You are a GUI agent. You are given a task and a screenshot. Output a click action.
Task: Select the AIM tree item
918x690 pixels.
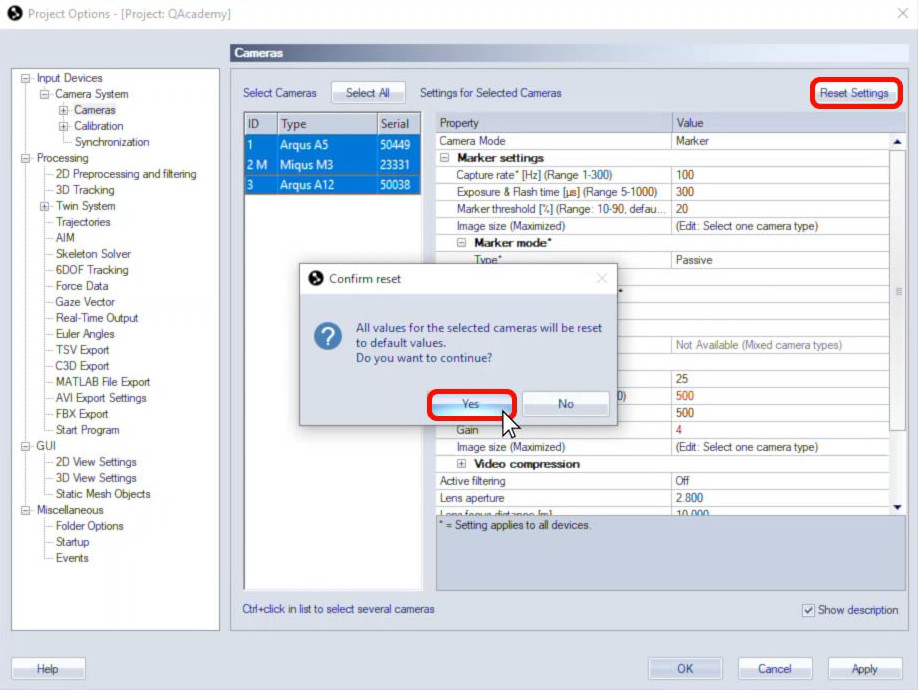pos(65,238)
